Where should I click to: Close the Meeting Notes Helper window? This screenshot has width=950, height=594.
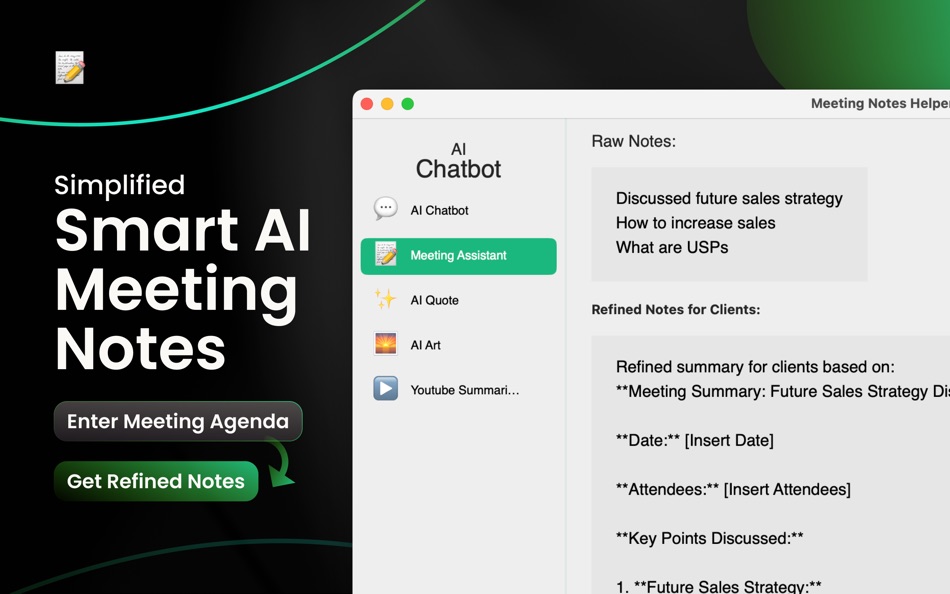367,104
